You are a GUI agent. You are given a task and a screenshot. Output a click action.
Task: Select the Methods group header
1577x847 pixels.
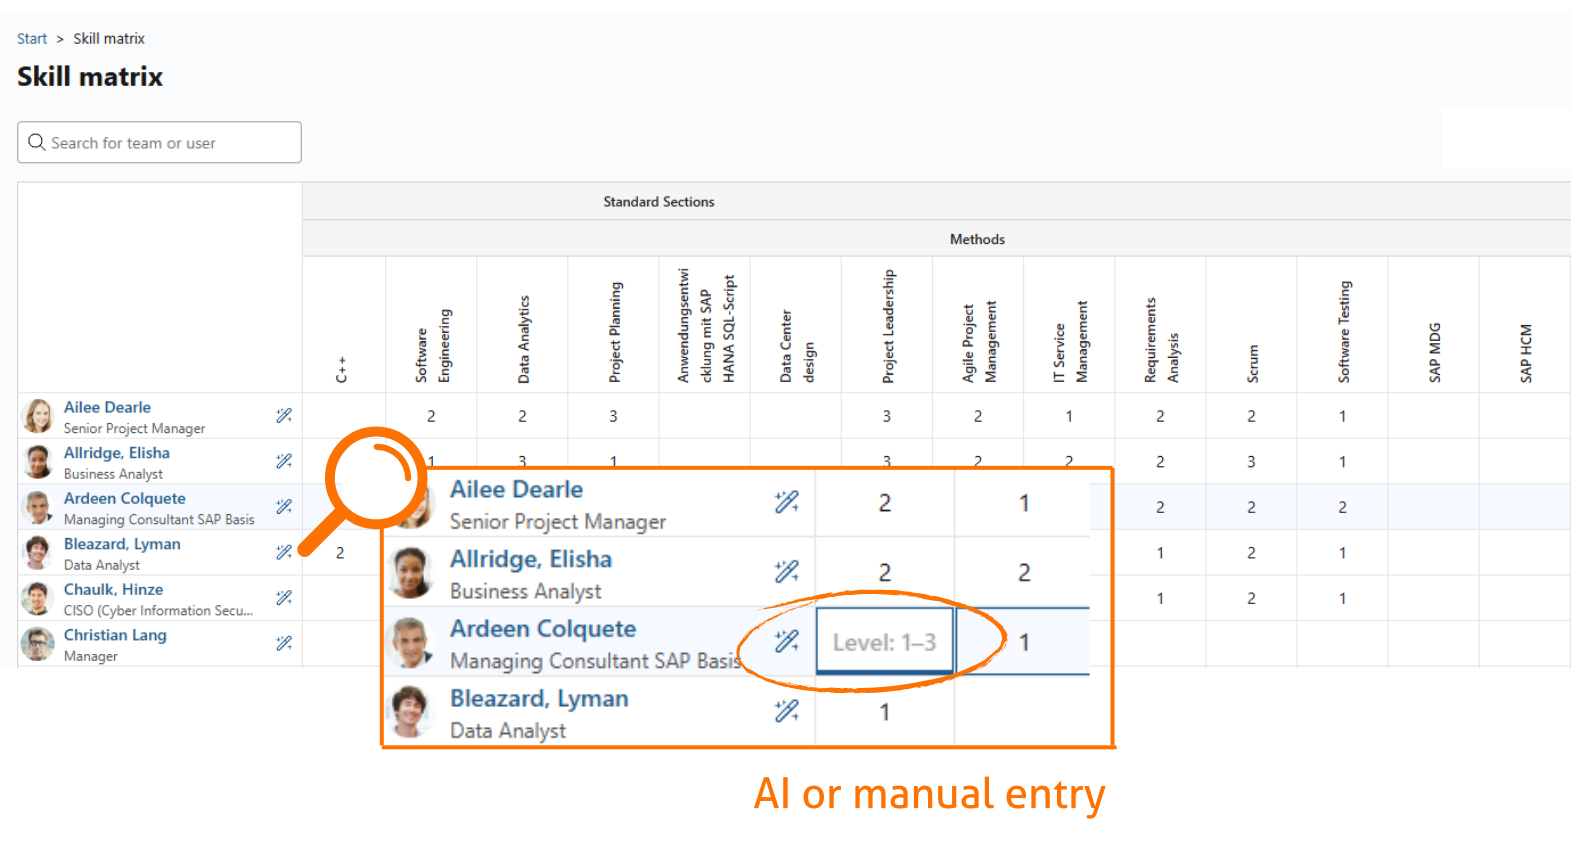coord(977,239)
